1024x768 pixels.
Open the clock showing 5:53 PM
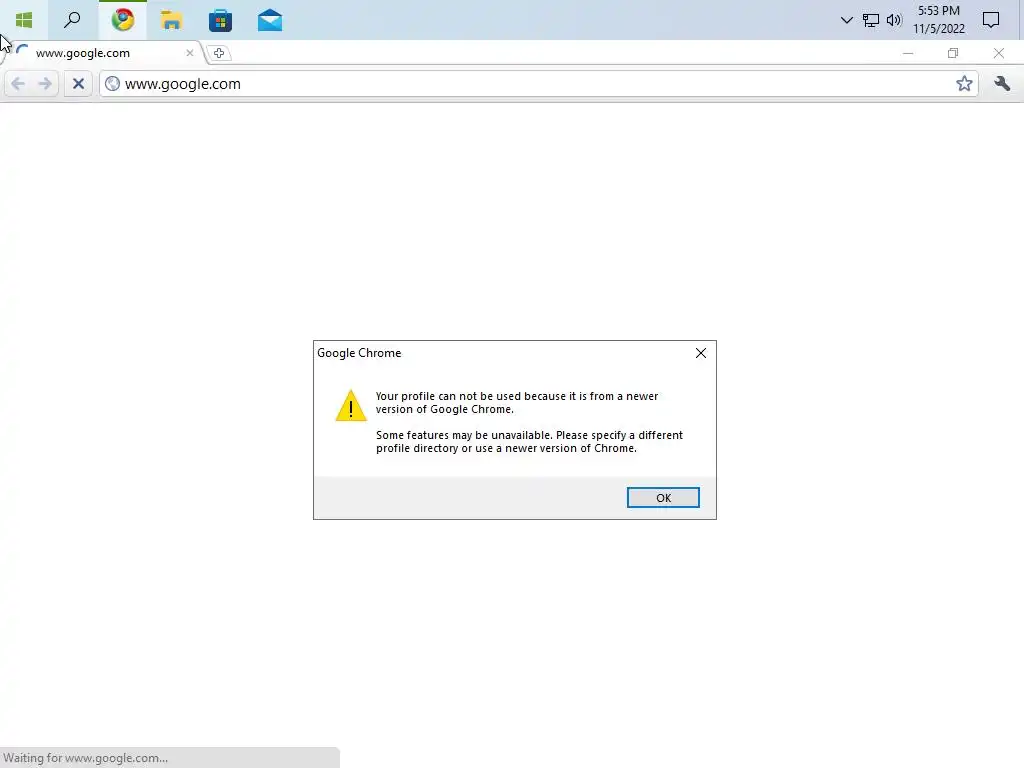[938, 20]
